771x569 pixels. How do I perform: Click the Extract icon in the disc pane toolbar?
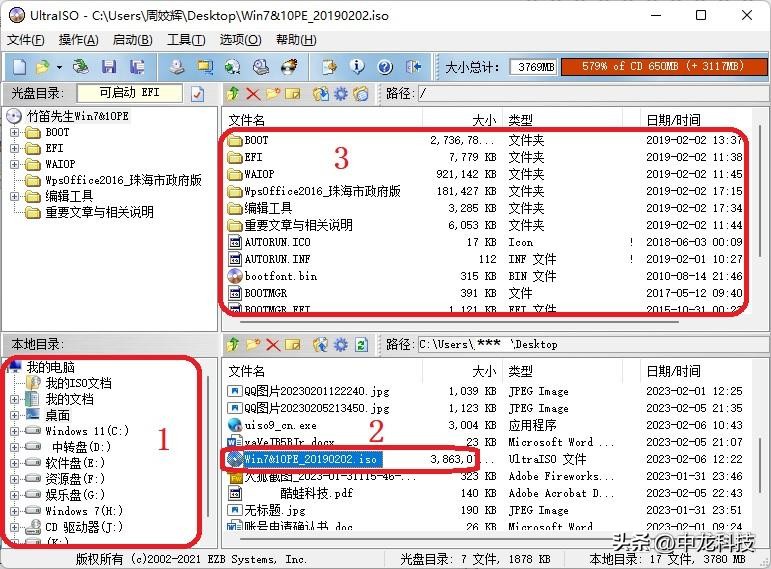(x=321, y=93)
